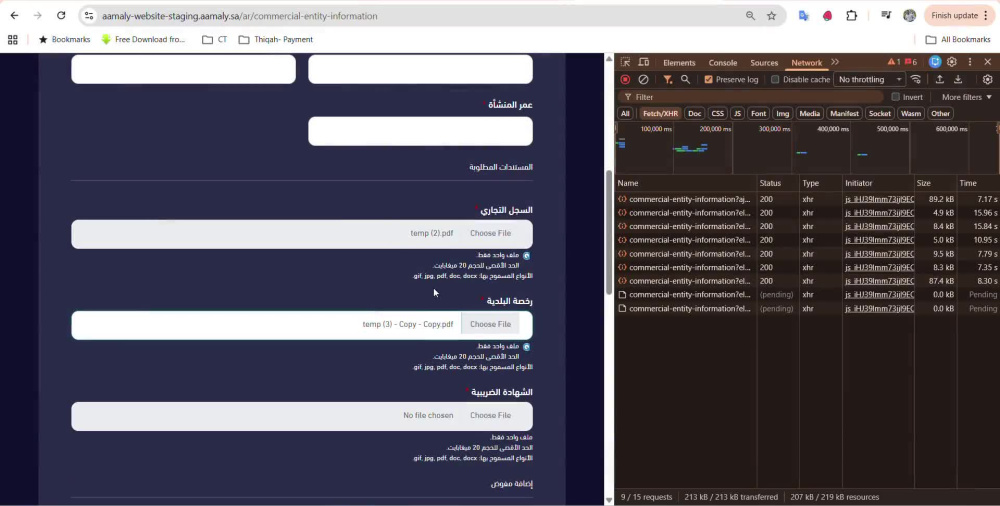Image resolution: width=1000 pixels, height=506 pixels.
Task: Open the Sources tab
Action: point(764,63)
